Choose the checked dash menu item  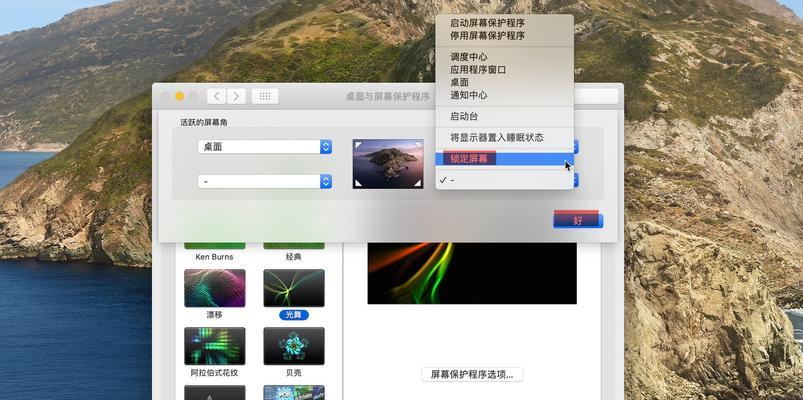tap(504, 180)
